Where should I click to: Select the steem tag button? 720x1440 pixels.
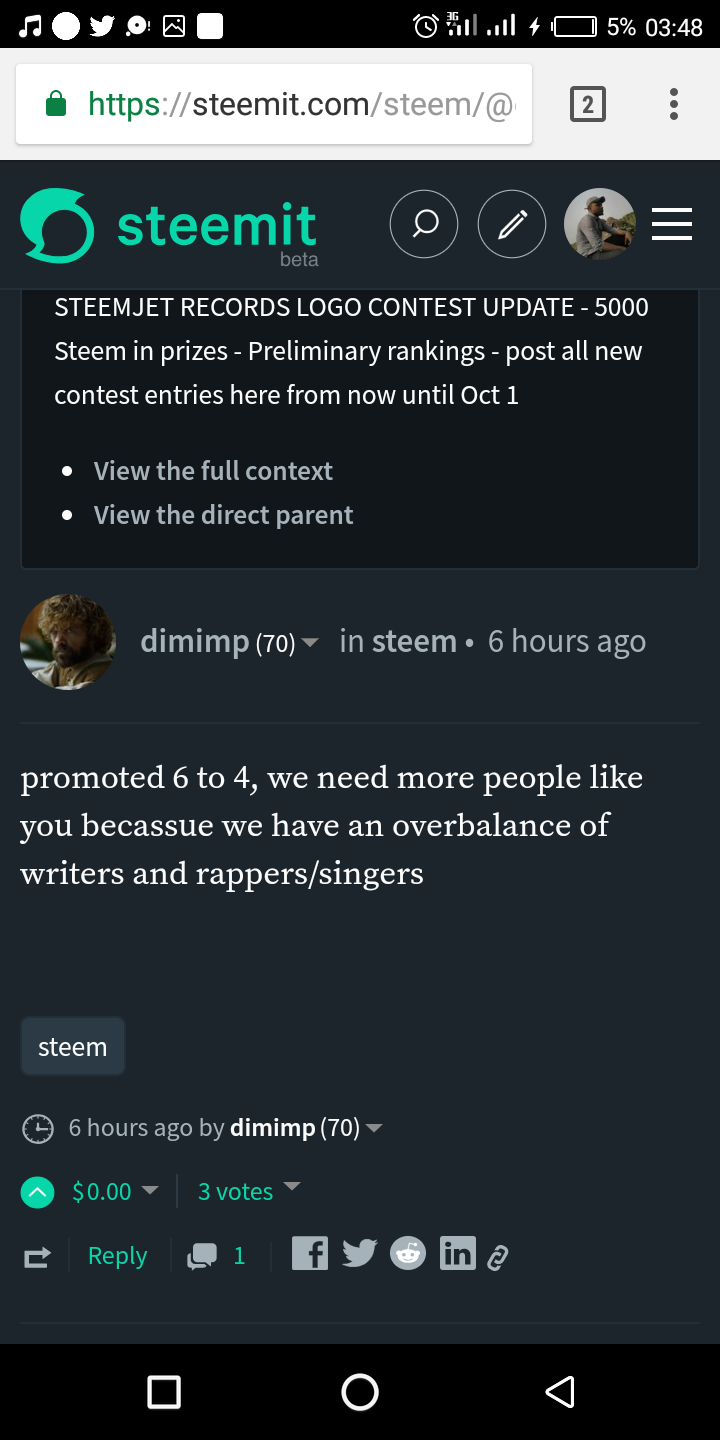coord(73,1047)
